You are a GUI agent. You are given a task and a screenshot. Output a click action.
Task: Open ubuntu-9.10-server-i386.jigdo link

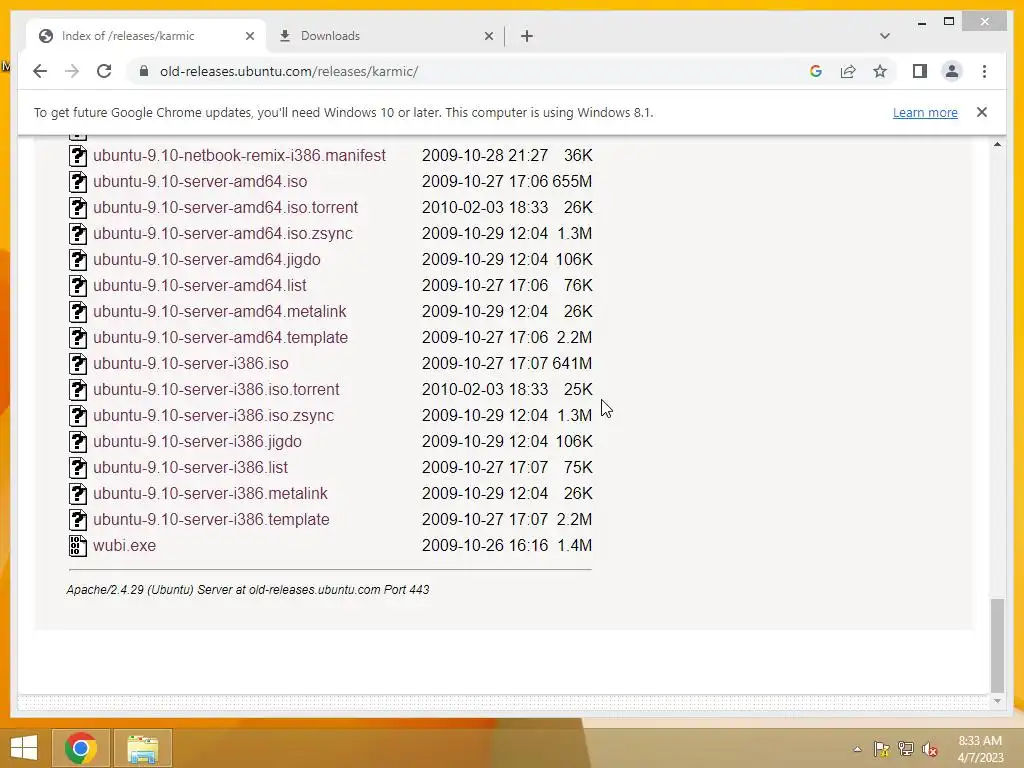(197, 441)
